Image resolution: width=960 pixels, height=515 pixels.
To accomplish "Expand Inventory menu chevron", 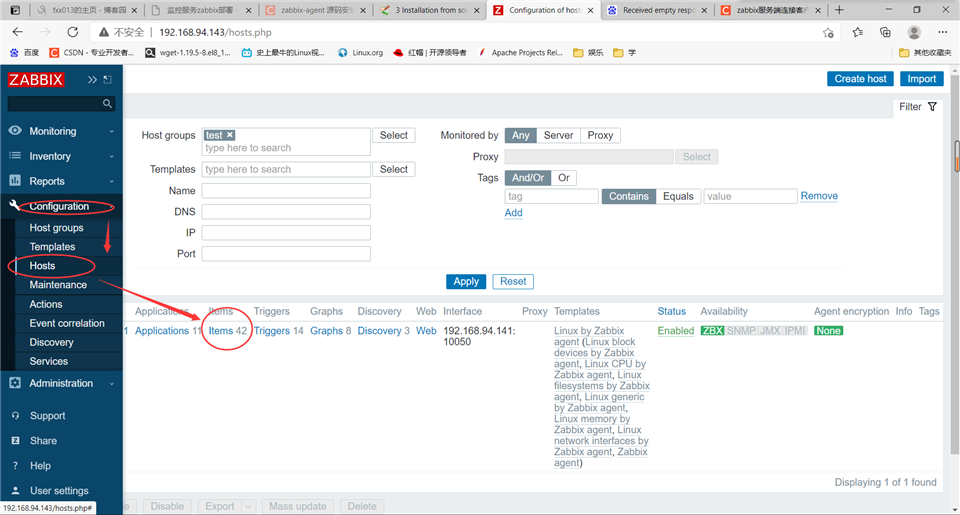I will coord(111,156).
